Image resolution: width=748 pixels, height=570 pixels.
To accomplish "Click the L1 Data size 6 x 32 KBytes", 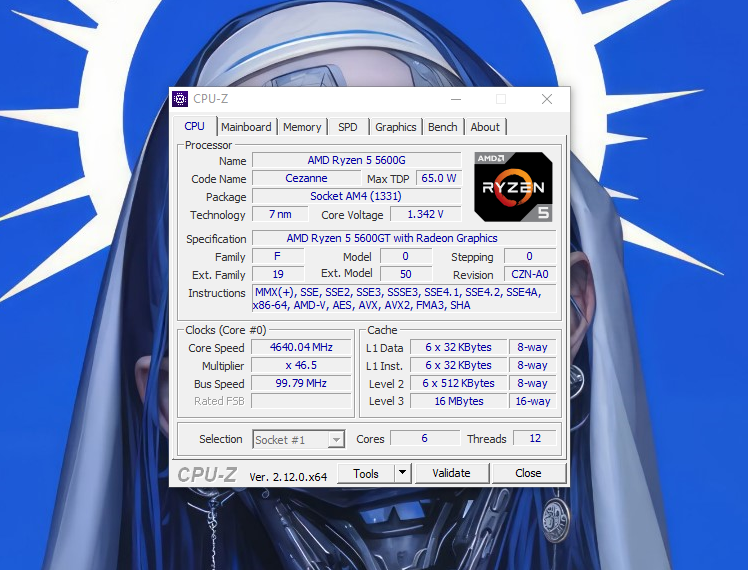I will [458, 347].
